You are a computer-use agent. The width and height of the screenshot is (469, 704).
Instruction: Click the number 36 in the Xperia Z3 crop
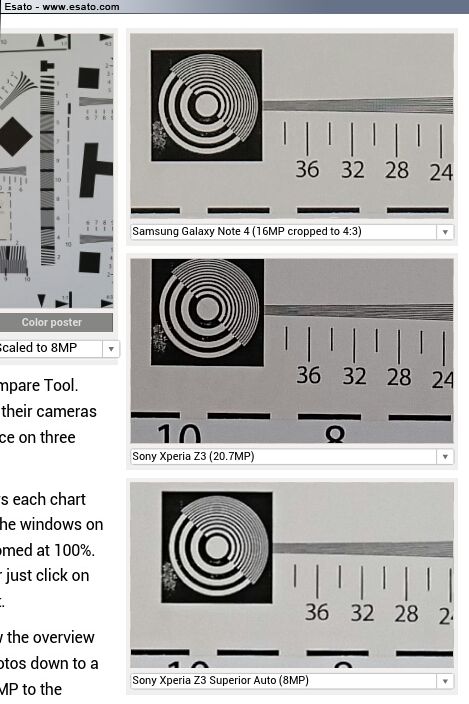pos(309,375)
